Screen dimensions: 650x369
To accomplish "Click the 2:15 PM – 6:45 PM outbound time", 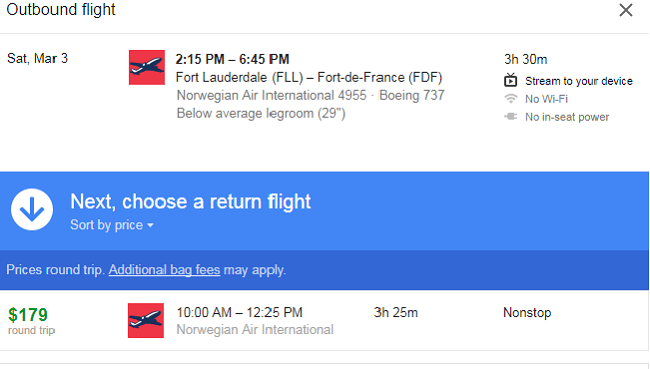I will click(232, 59).
